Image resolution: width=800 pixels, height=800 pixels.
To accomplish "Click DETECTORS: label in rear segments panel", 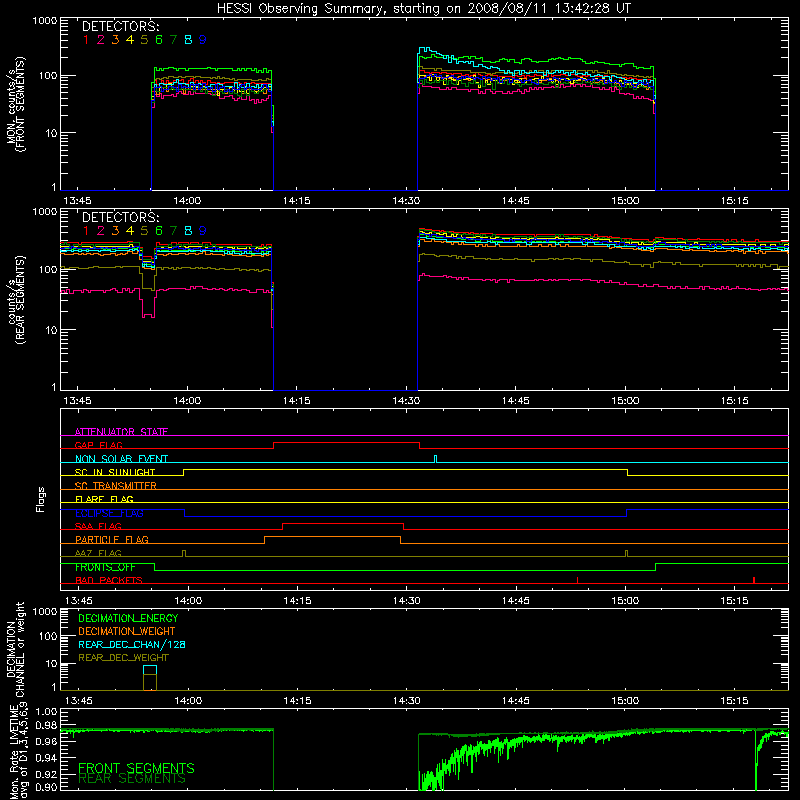I will pos(120,217).
